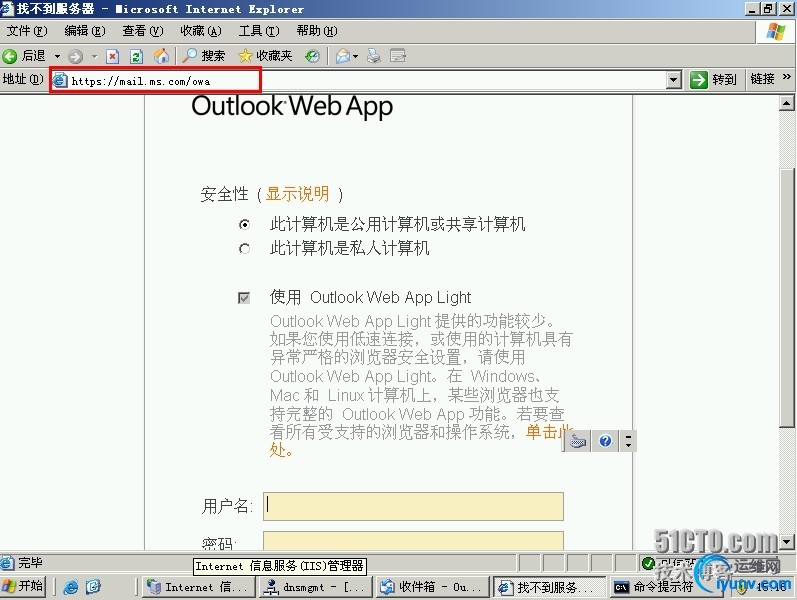The image size is (797, 600).
Task: Toggle the Outlook Web App Light checkbox
Action: pyautogui.click(x=244, y=297)
